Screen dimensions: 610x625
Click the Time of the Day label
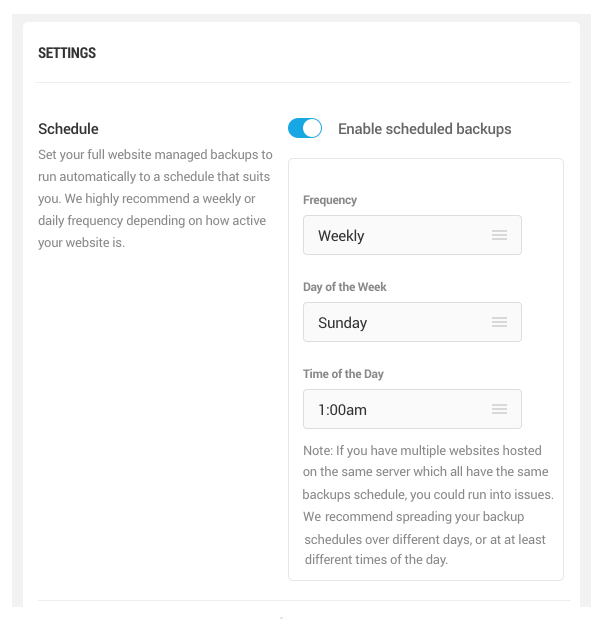[x=343, y=374]
